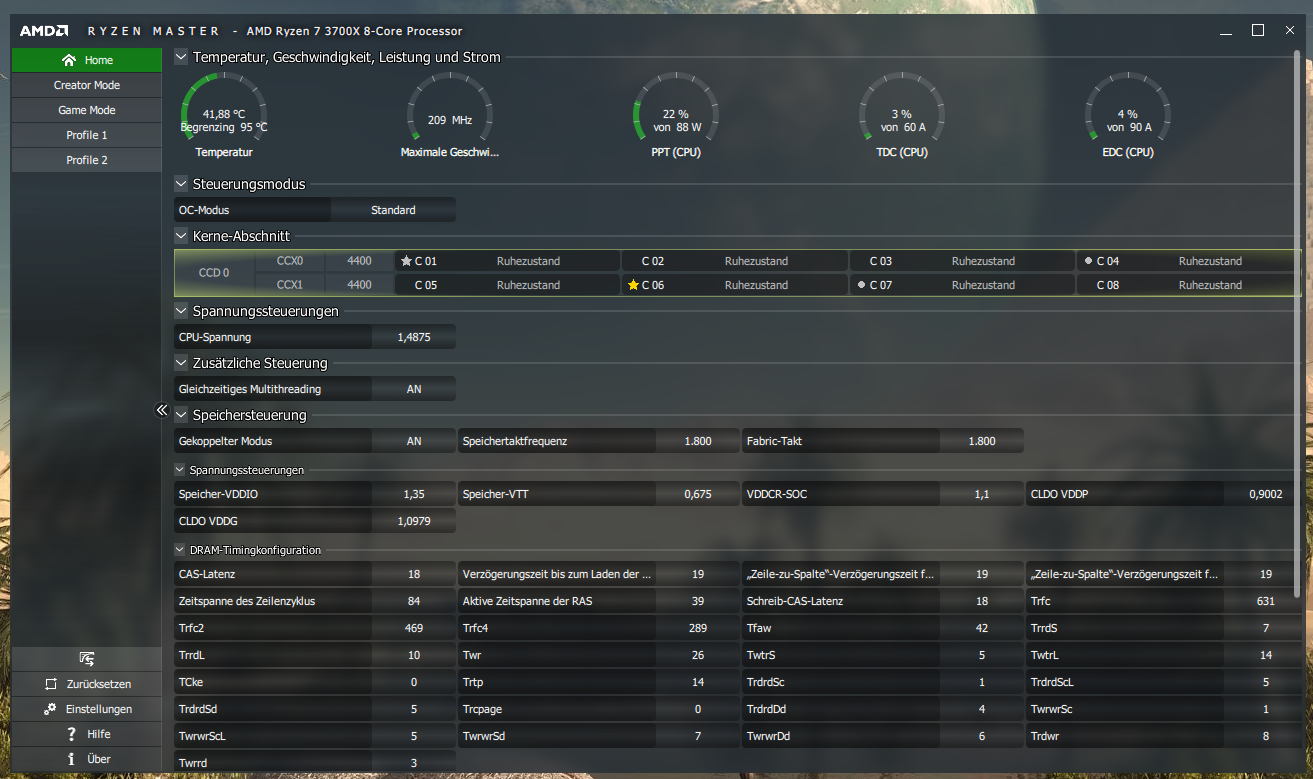Click the Gleichzeitiges Multithreading AN value
The height and width of the screenshot is (779, 1313).
tap(414, 389)
